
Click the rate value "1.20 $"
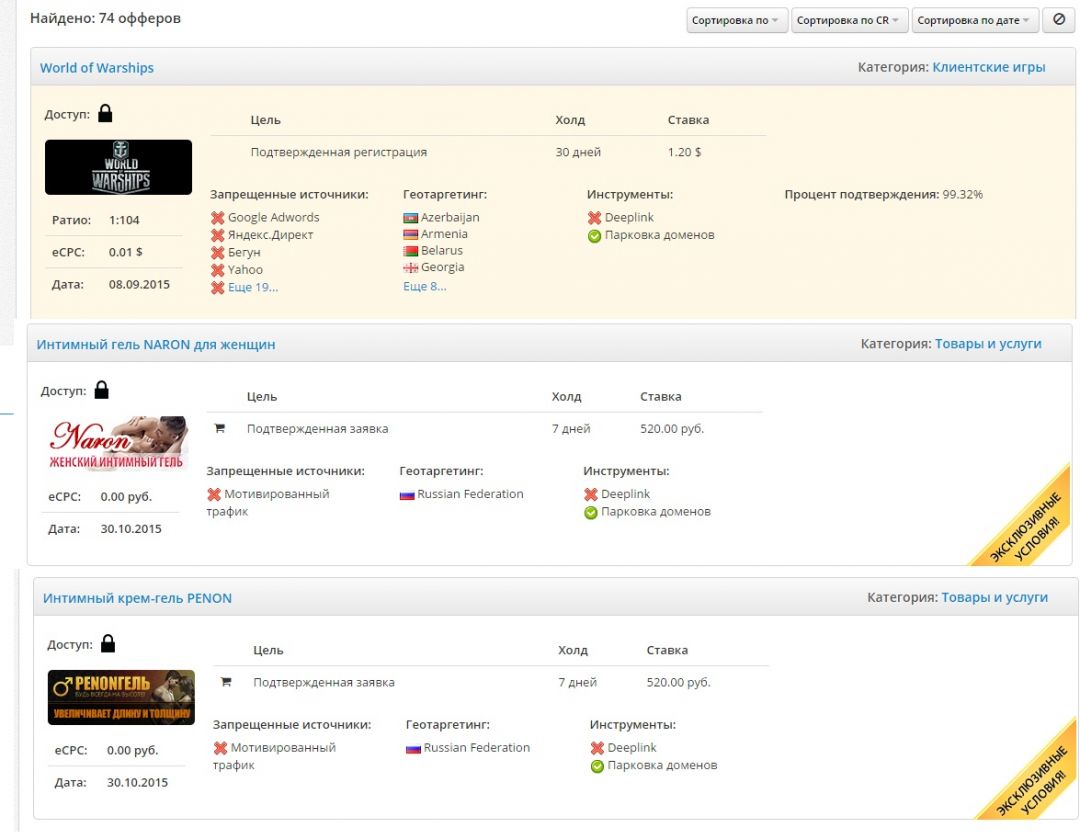[x=684, y=152]
